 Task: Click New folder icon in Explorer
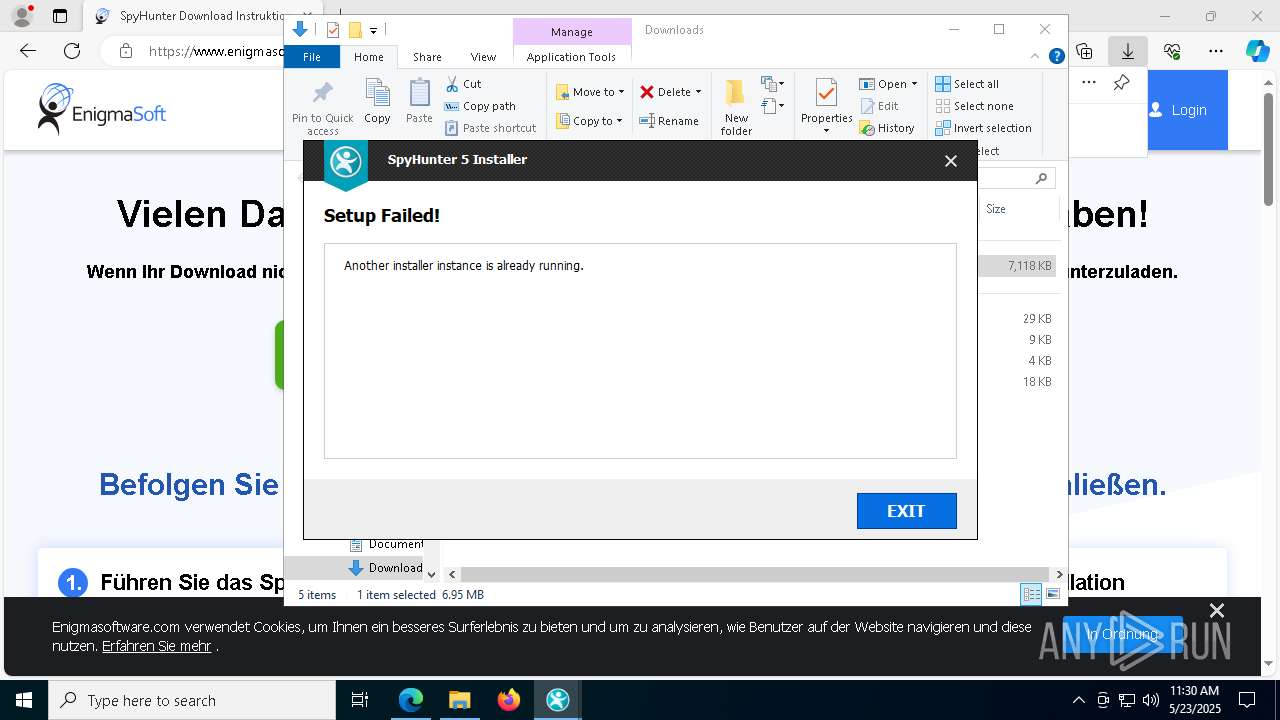point(736,107)
